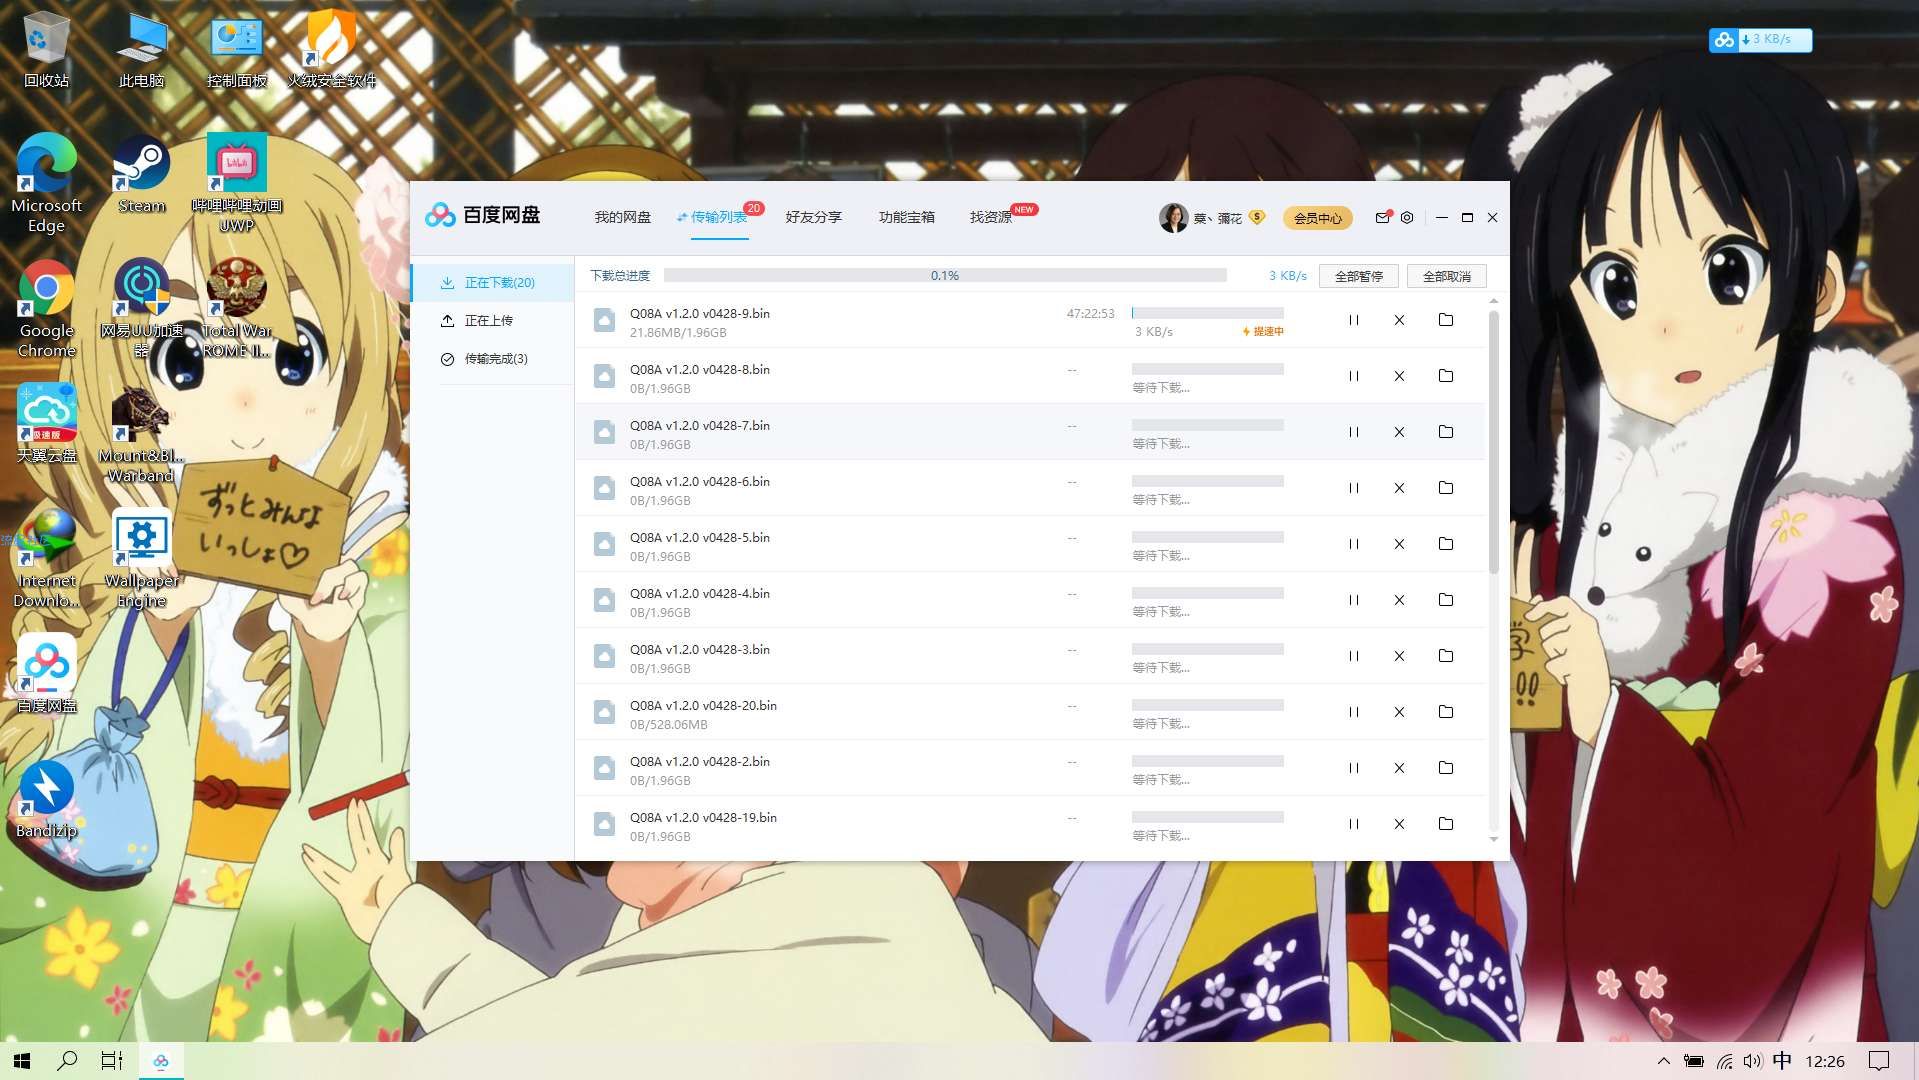Click the volume icon in system tray
Viewport: 1919px width, 1080px height.
pyautogui.click(x=1752, y=1061)
